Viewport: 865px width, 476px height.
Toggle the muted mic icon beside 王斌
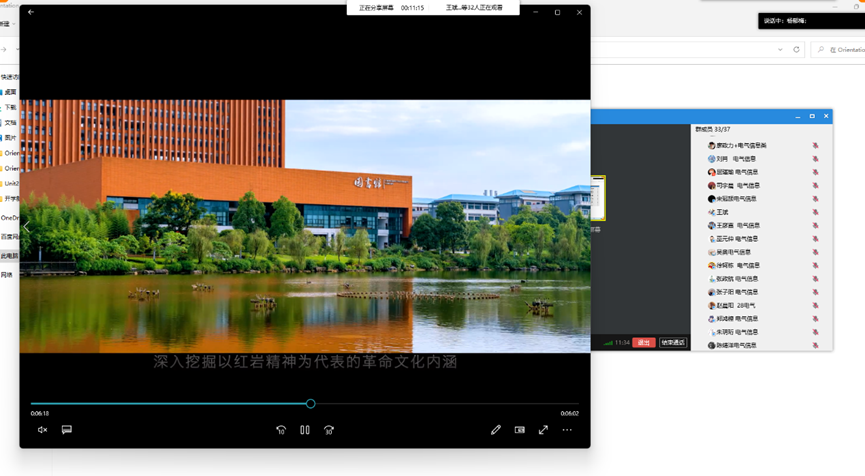point(815,212)
